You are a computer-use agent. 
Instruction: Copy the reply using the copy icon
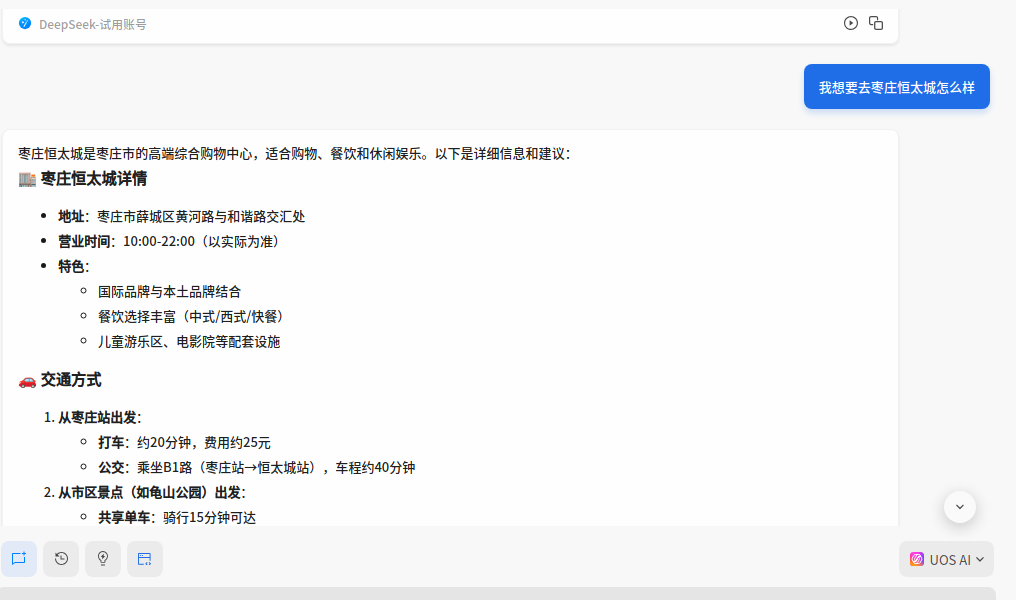tap(876, 23)
